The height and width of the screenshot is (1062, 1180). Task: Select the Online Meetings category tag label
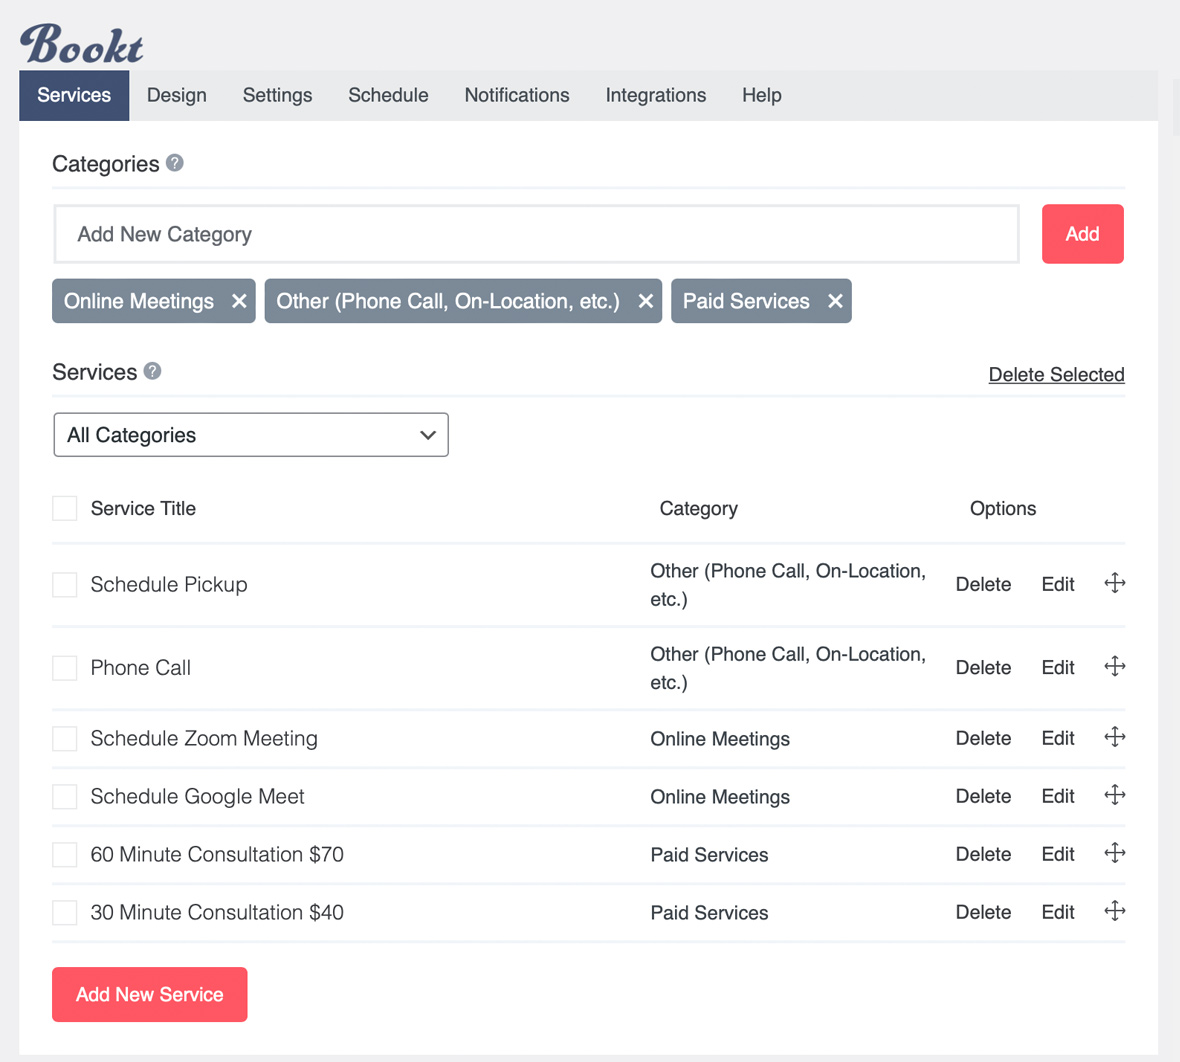click(138, 301)
